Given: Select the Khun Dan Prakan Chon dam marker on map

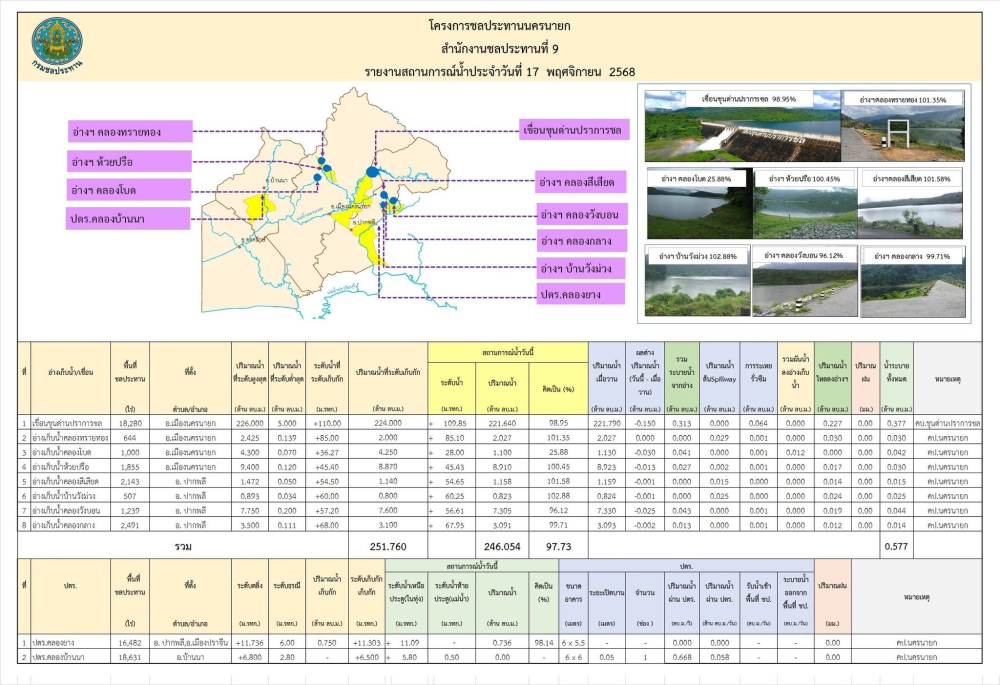Looking at the screenshot, I should pos(373,172).
